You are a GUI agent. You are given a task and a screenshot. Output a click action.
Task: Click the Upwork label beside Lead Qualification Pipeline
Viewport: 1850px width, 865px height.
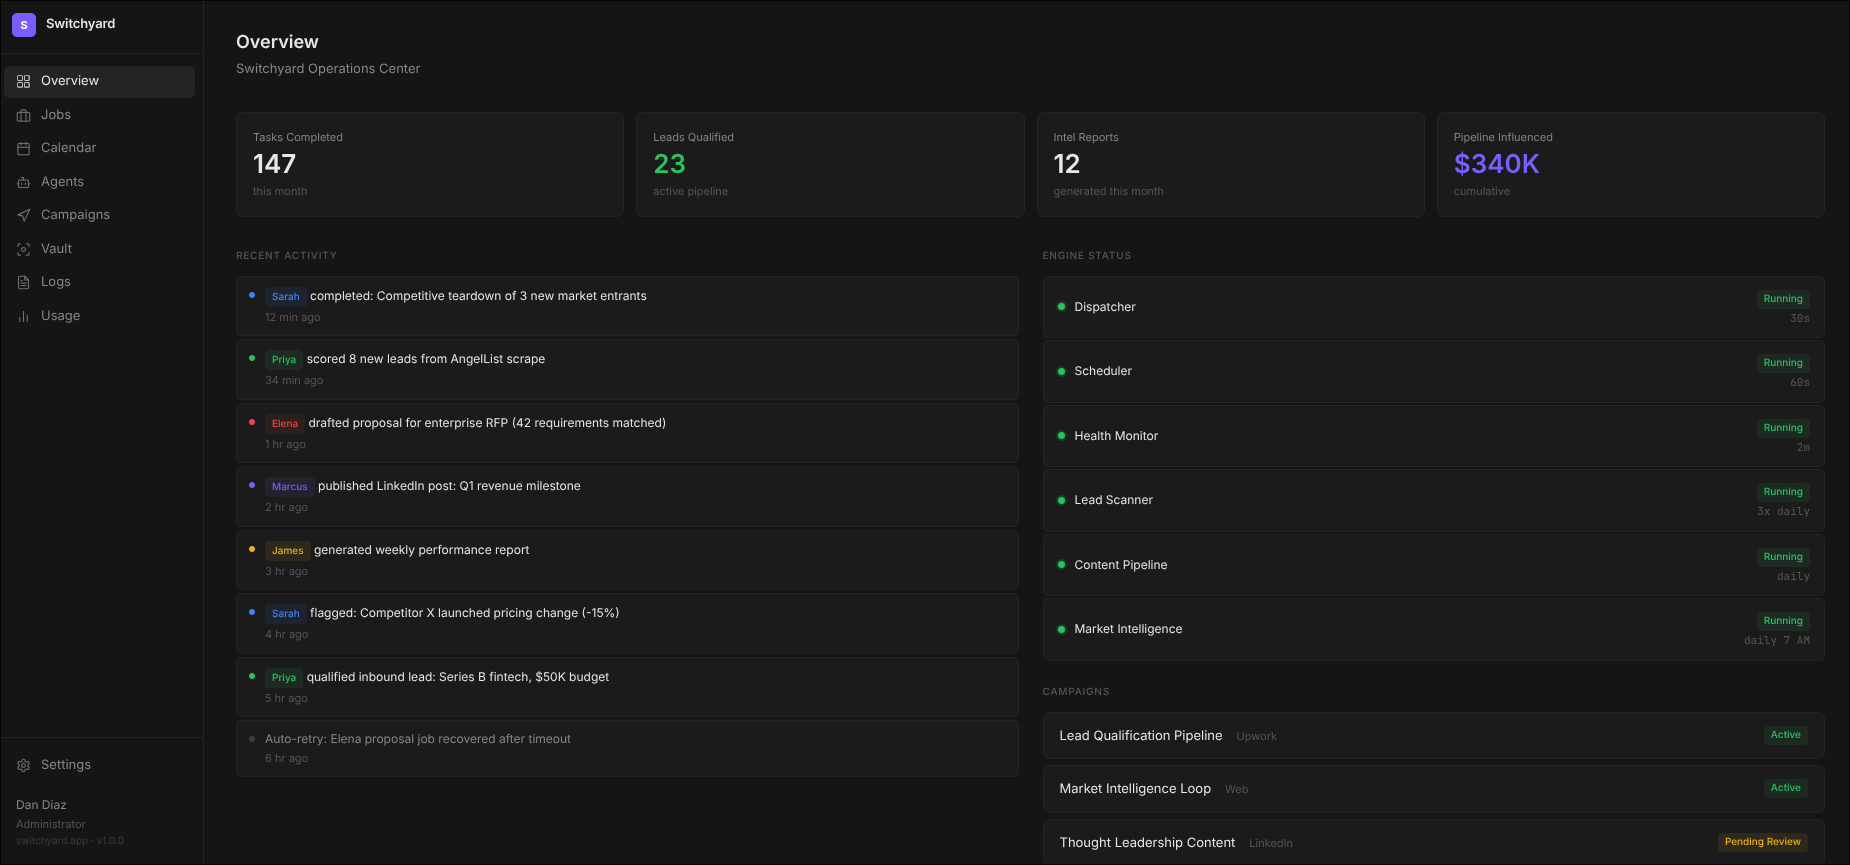1256,737
